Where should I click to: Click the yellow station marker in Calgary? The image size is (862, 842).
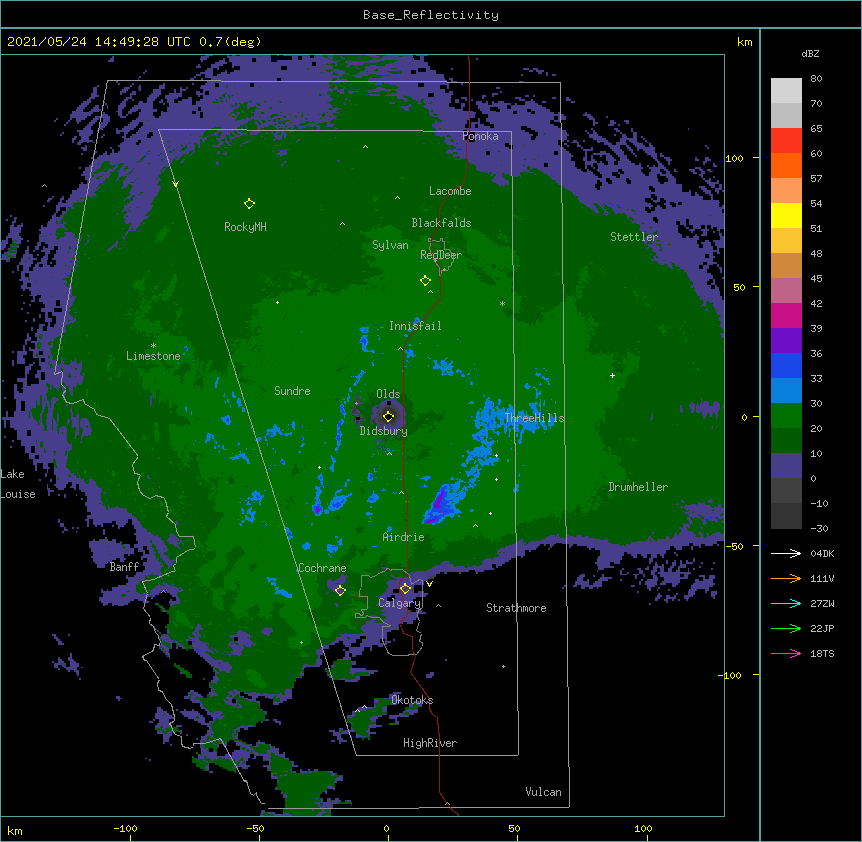click(405, 589)
